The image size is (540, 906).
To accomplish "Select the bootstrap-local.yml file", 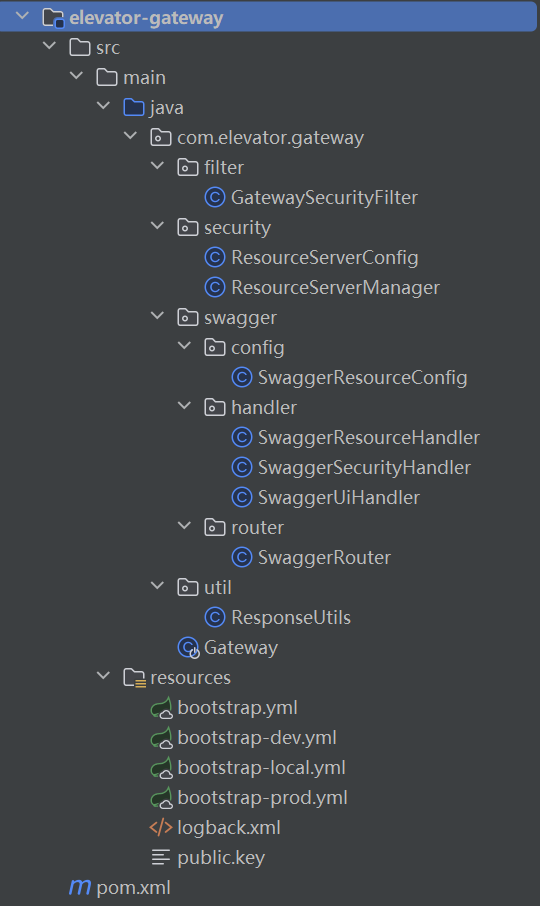I will point(261,767).
